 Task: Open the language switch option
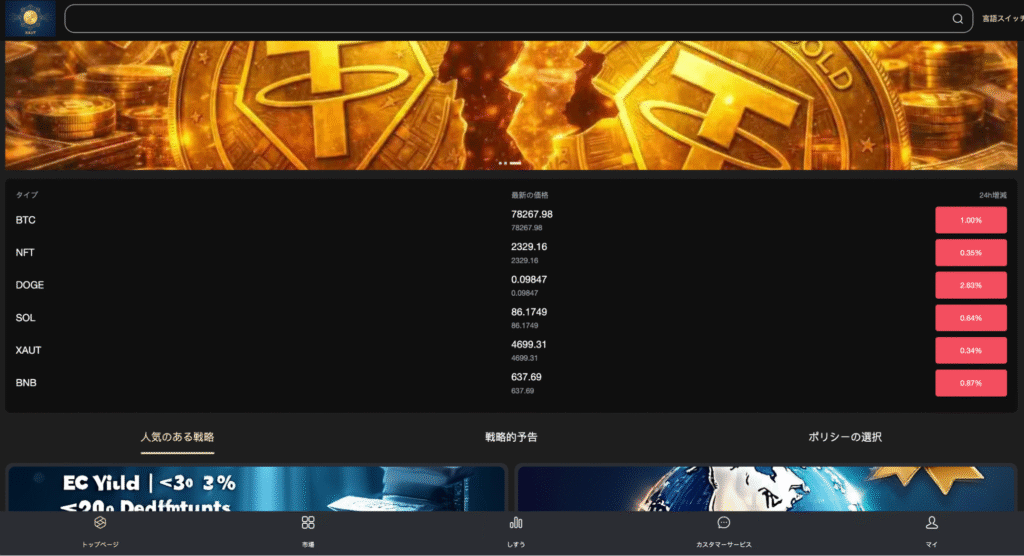click(1002, 19)
